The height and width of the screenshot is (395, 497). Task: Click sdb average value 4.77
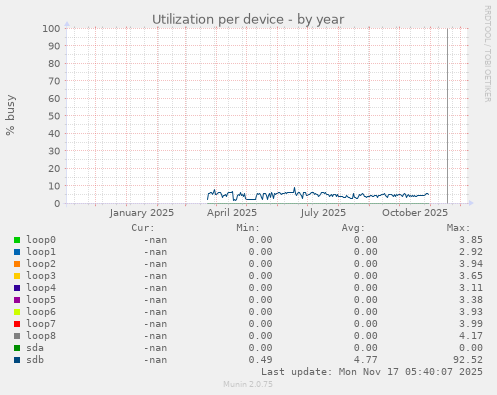pyautogui.click(x=366, y=360)
